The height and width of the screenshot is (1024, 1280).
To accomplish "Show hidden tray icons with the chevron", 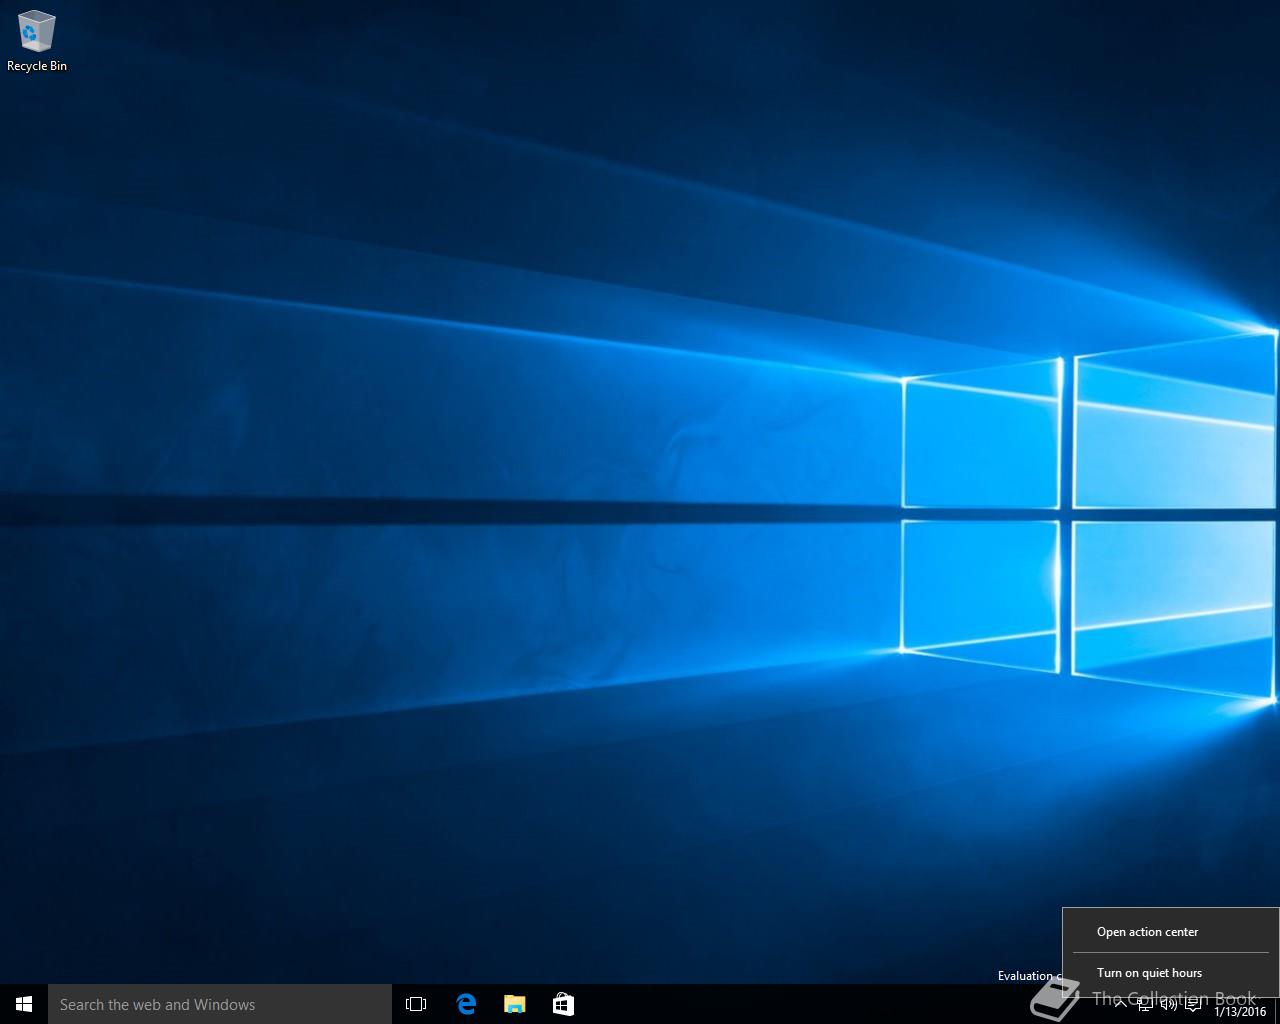I will click(1120, 1004).
